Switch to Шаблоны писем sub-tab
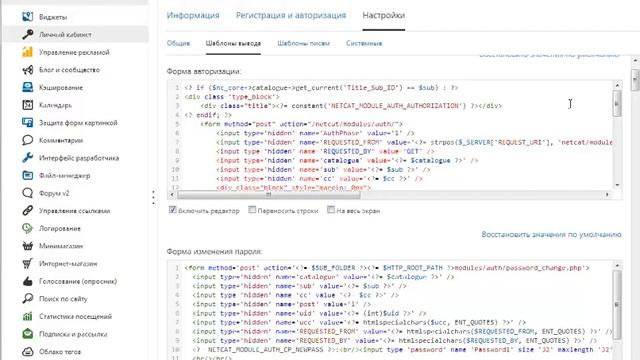Viewport: 640px width, 360px height. click(x=303, y=43)
